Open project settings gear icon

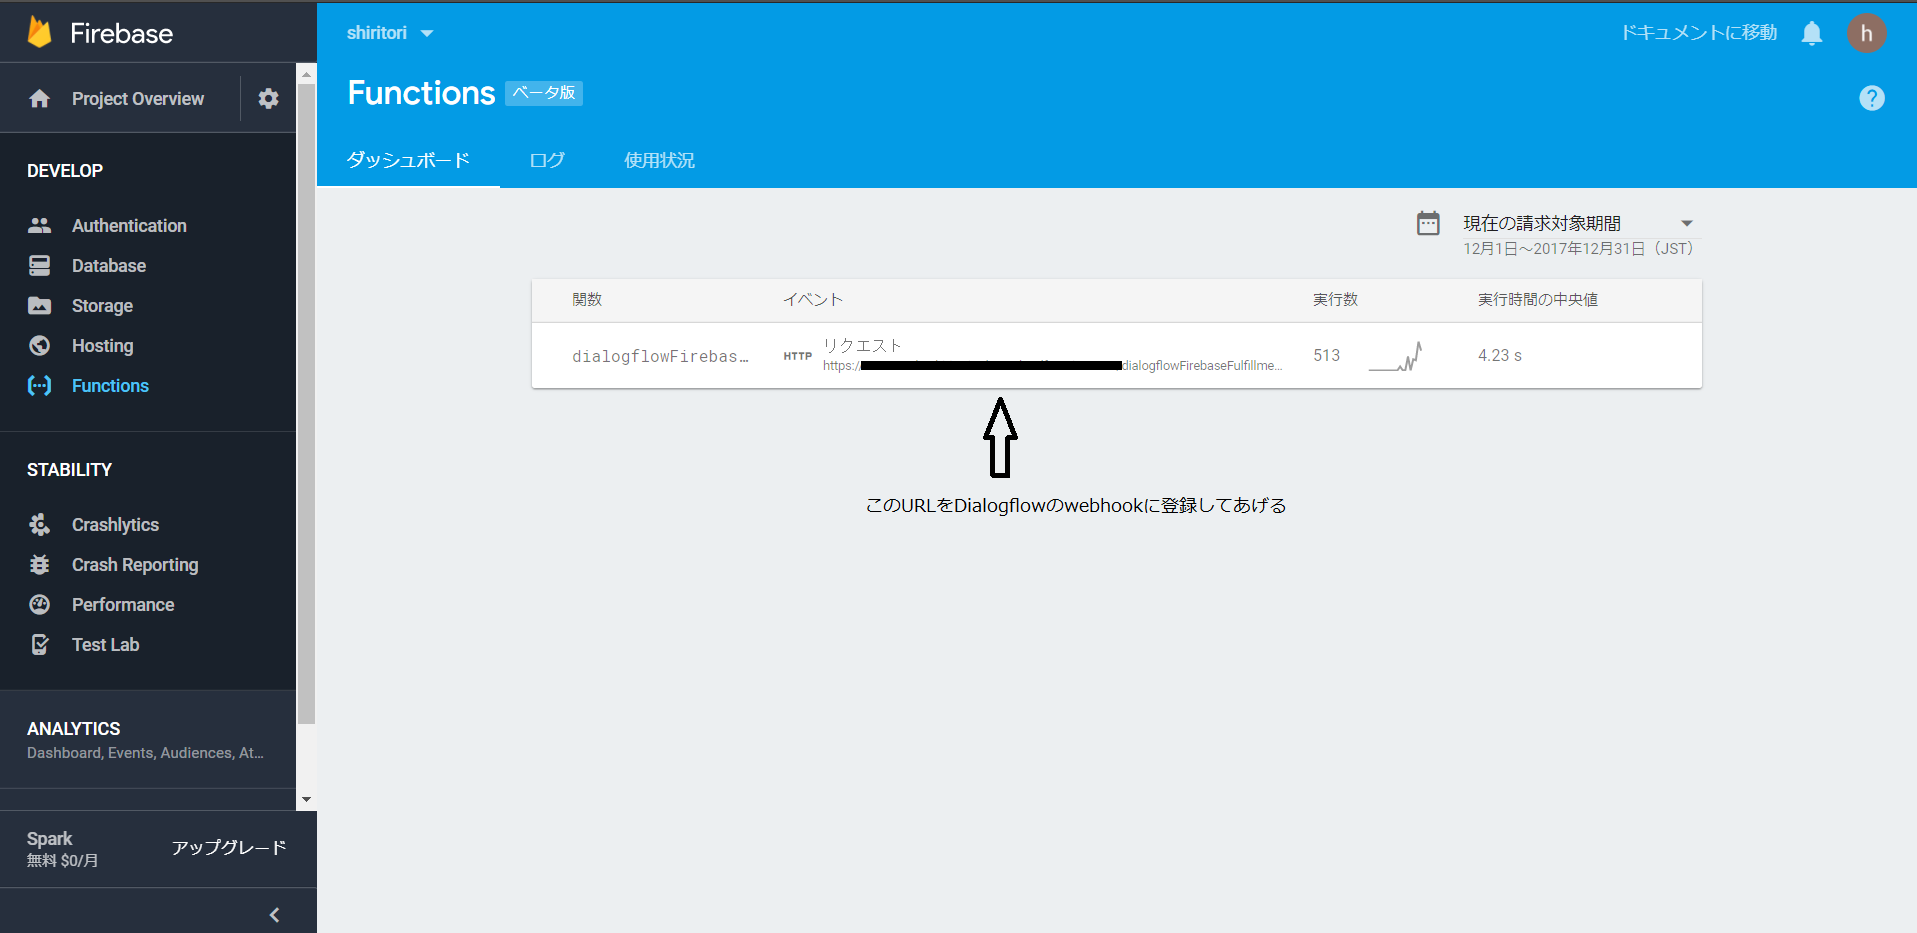[x=268, y=98]
